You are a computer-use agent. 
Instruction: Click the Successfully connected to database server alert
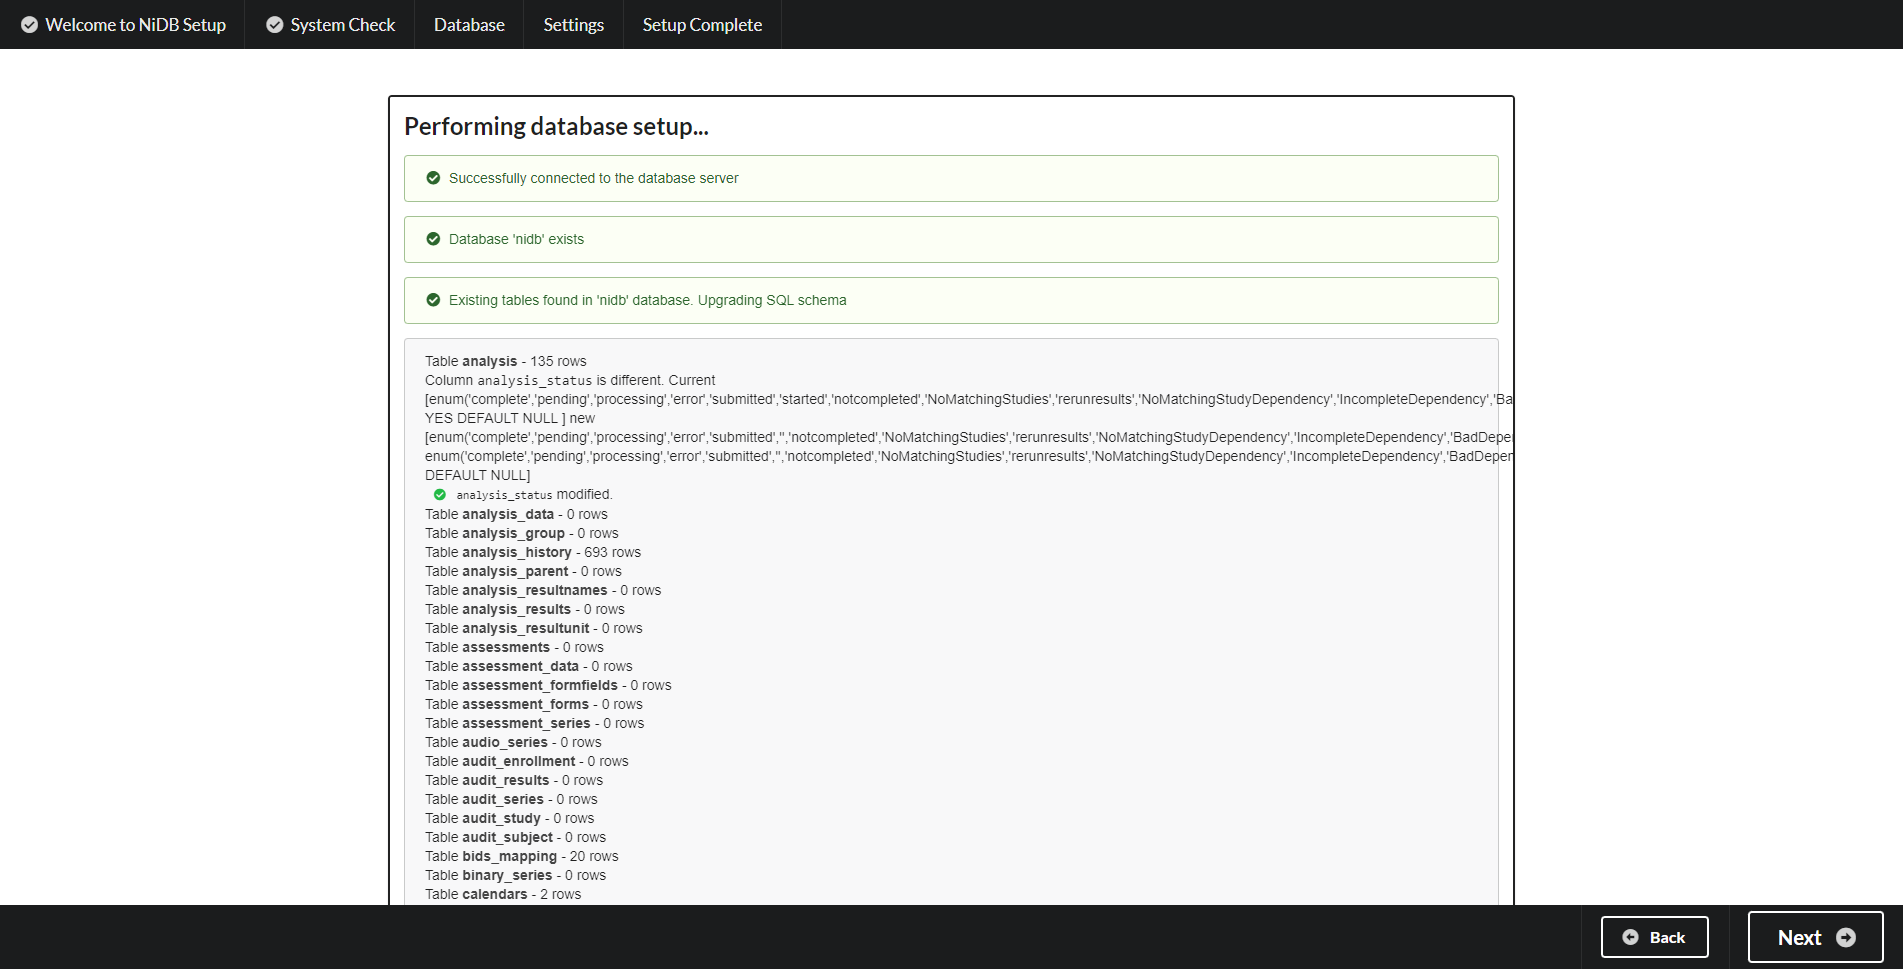click(950, 177)
